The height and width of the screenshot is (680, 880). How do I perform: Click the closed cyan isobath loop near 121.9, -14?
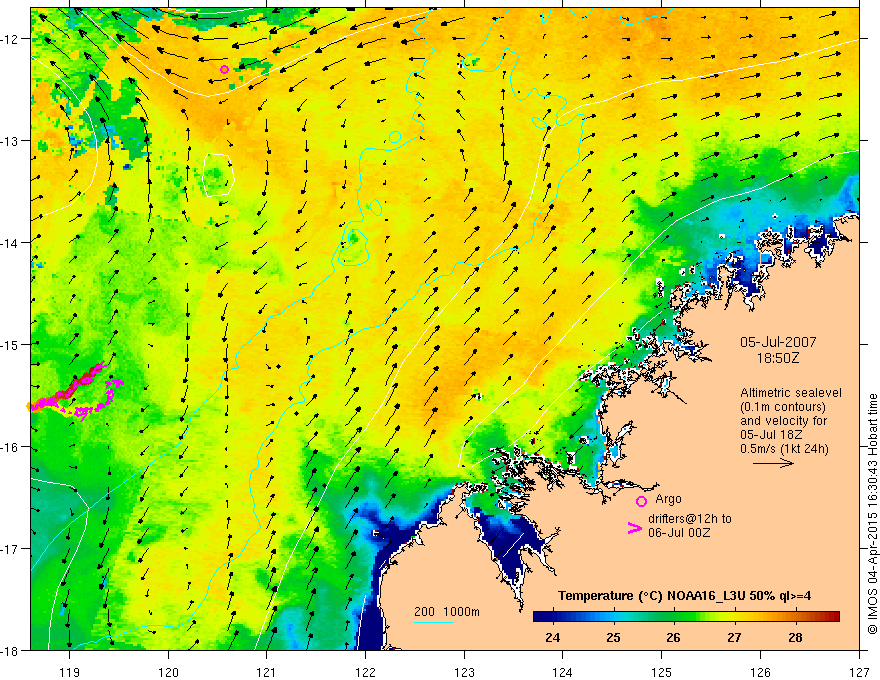click(x=352, y=247)
